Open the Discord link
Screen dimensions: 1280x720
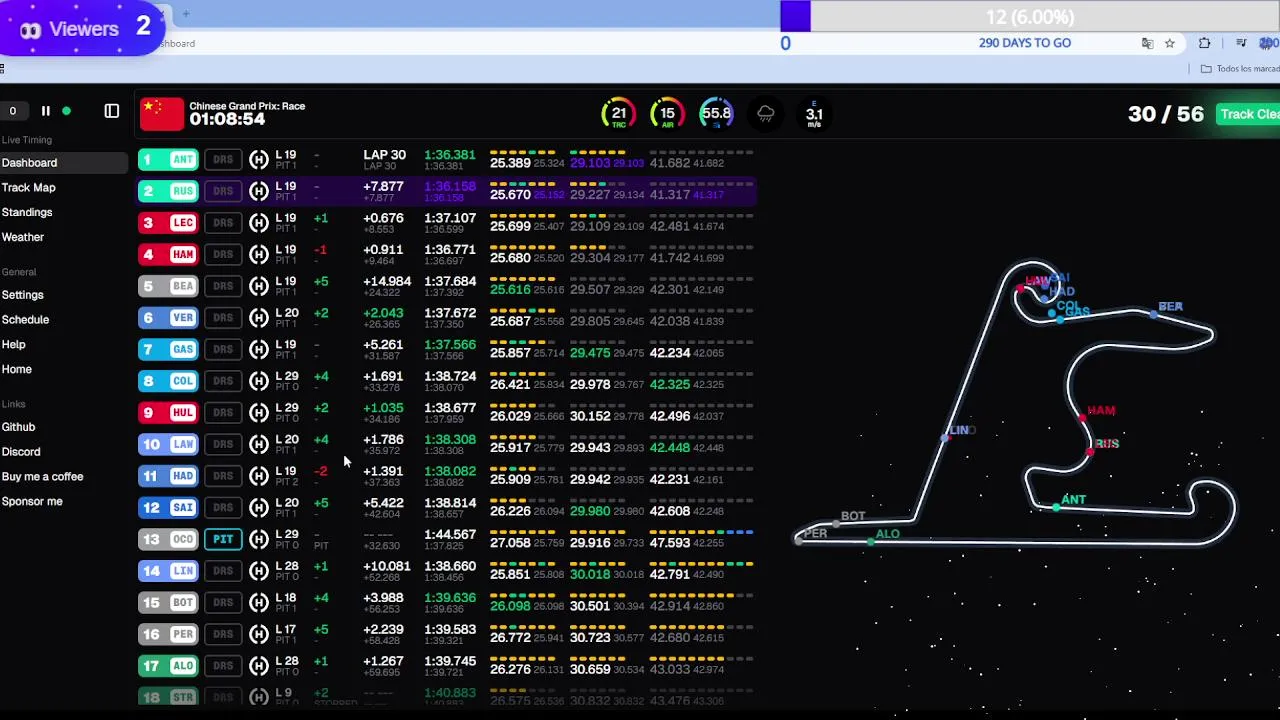tap(21, 452)
